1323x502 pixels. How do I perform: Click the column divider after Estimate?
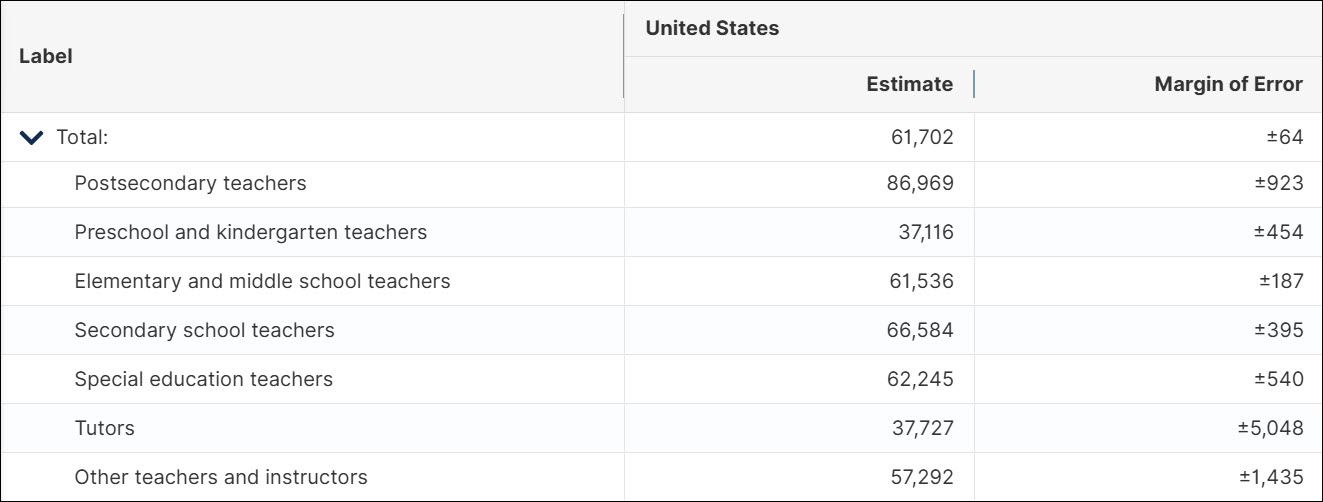[x=974, y=84]
